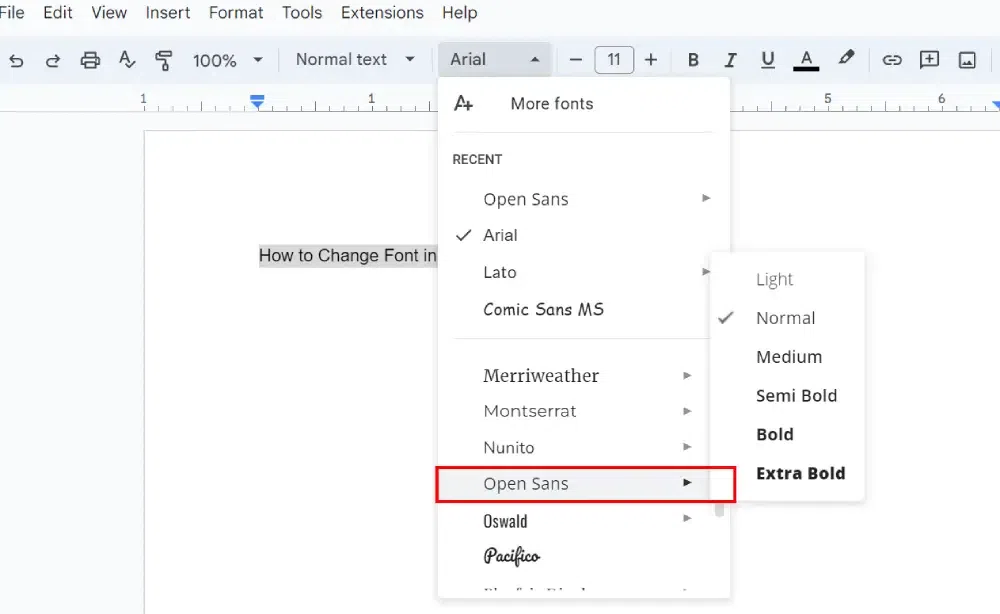Open the Normal text style dropdown
The width and height of the screenshot is (1000, 614).
coord(355,59)
